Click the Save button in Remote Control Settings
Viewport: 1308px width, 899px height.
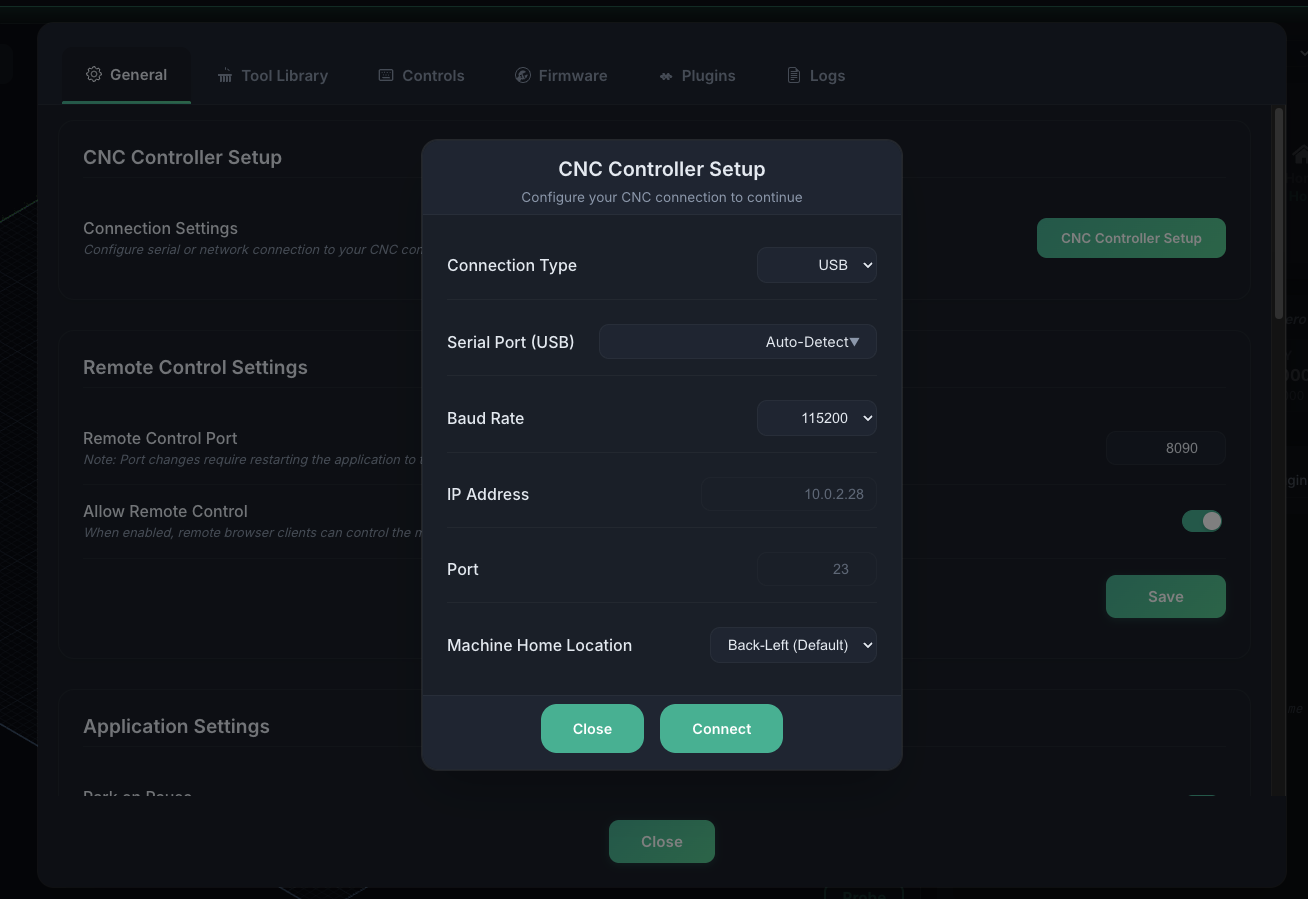pos(1166,596)
